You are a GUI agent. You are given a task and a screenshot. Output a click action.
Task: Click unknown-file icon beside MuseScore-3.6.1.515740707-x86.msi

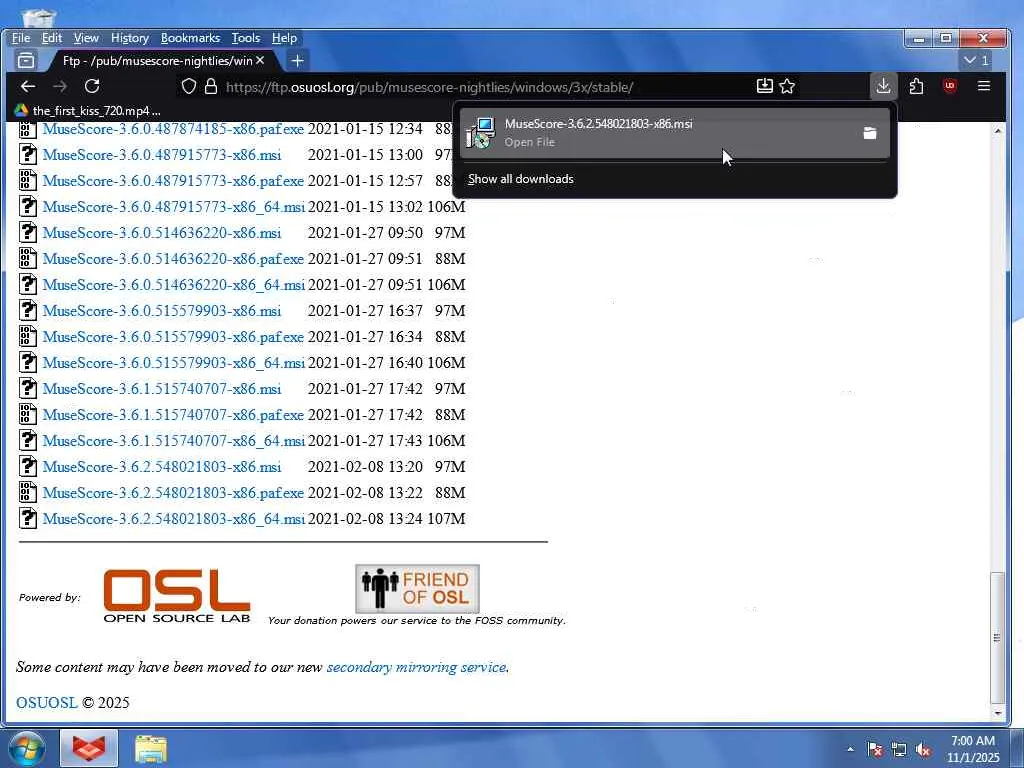point(28,389)
